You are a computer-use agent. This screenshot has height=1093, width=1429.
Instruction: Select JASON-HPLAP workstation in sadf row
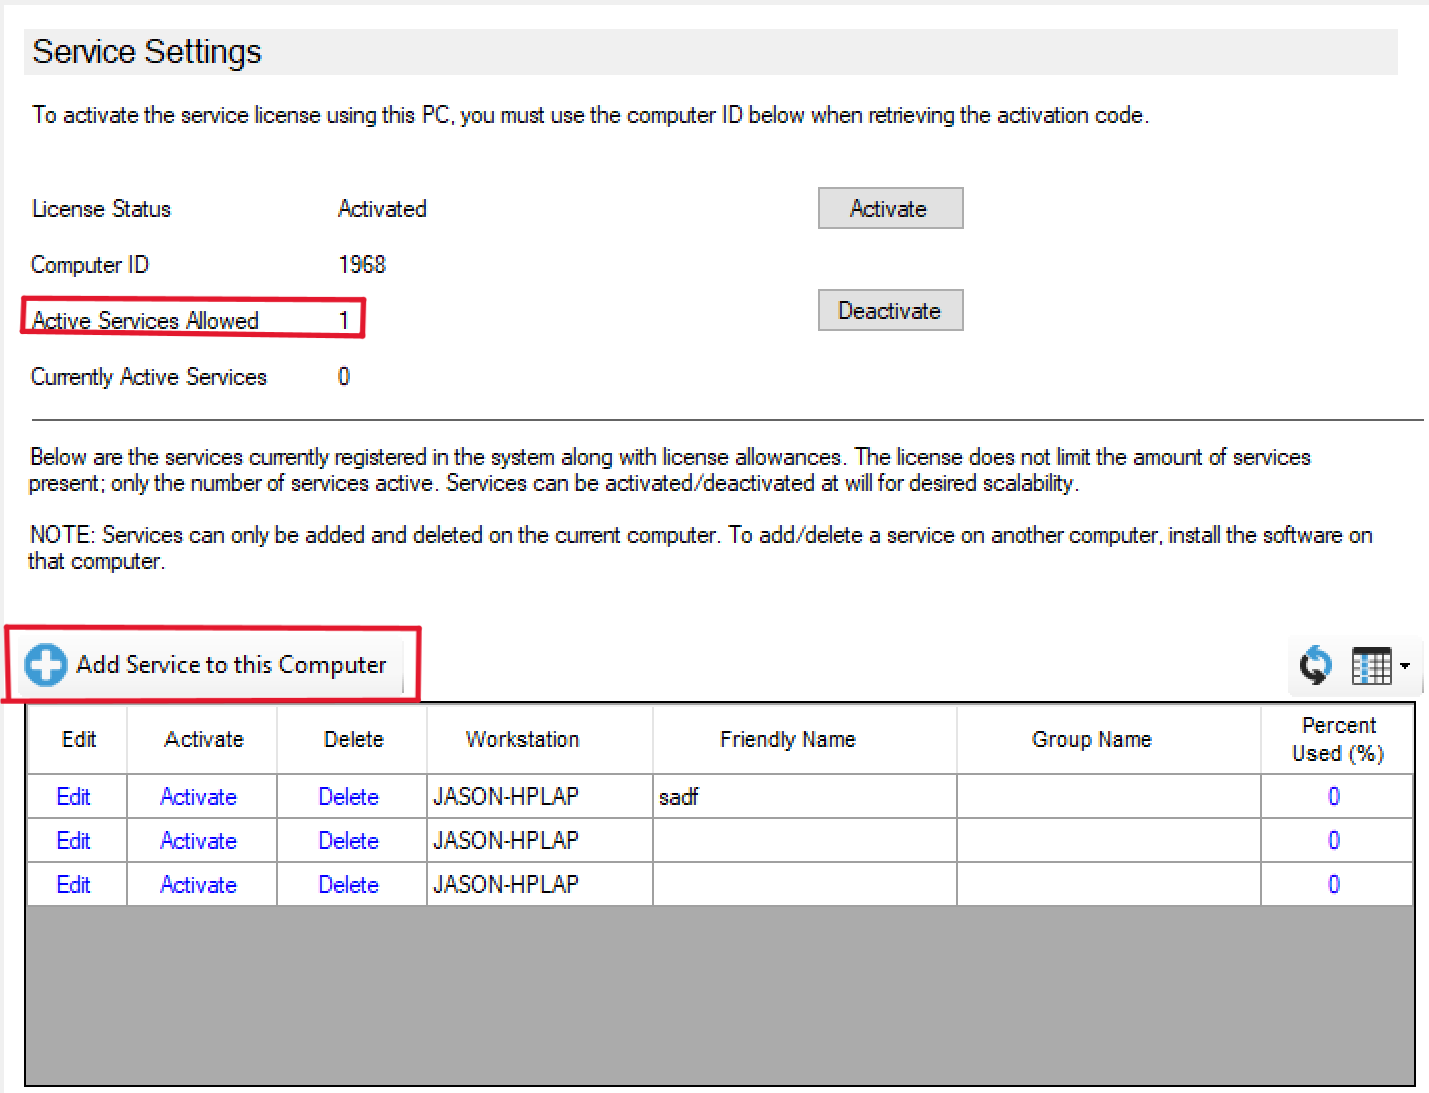[x=540, y=797]
